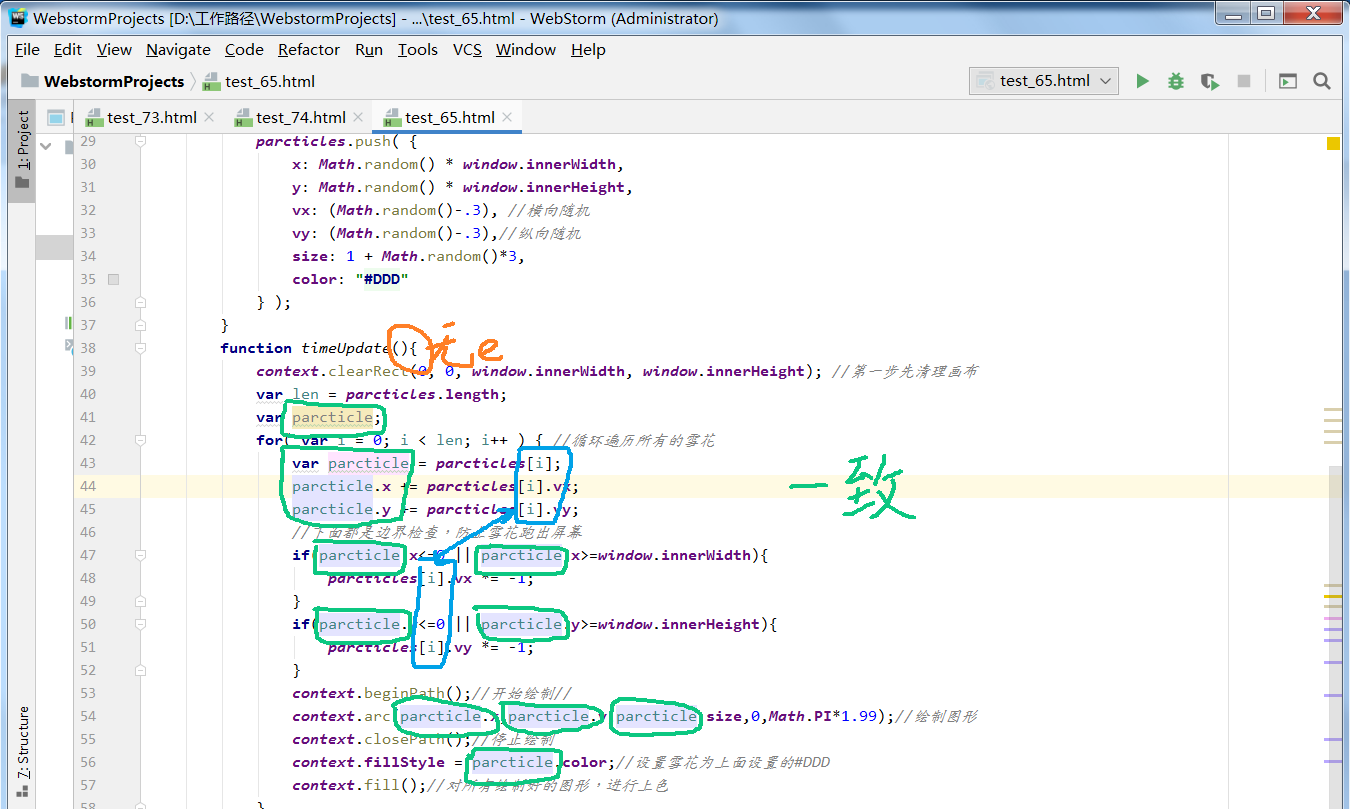Select the test_65.html editor tab
This screenshot has height=809, width=1350.
tap(449, 117)
